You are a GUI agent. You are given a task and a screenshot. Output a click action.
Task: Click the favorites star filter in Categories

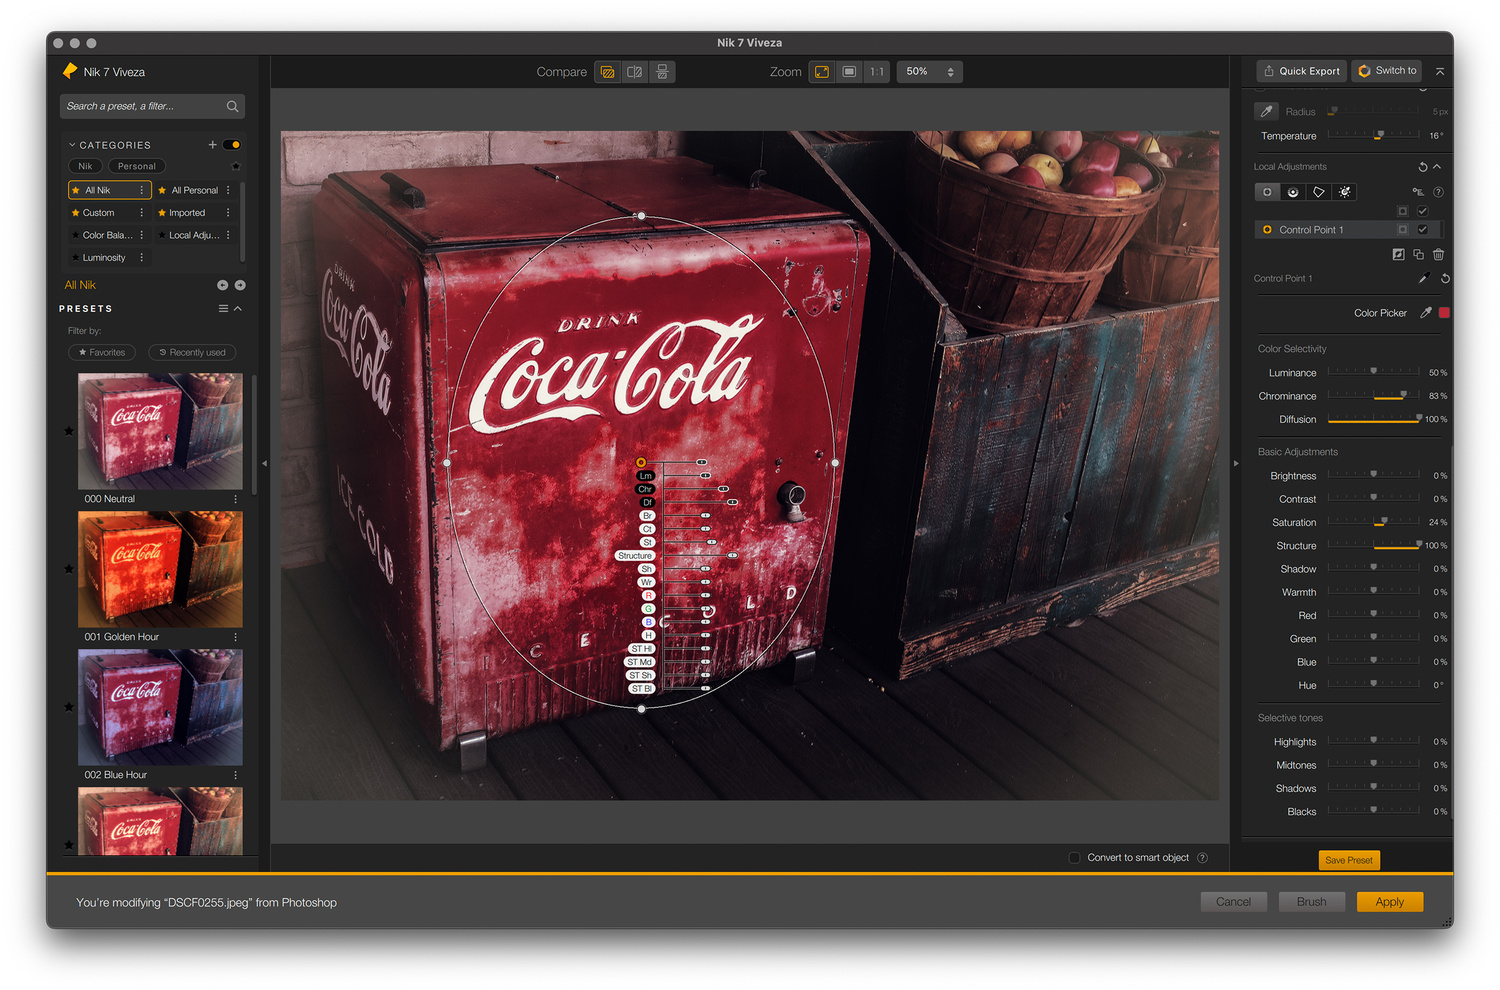pyautogui.click(x=236, y=167)
